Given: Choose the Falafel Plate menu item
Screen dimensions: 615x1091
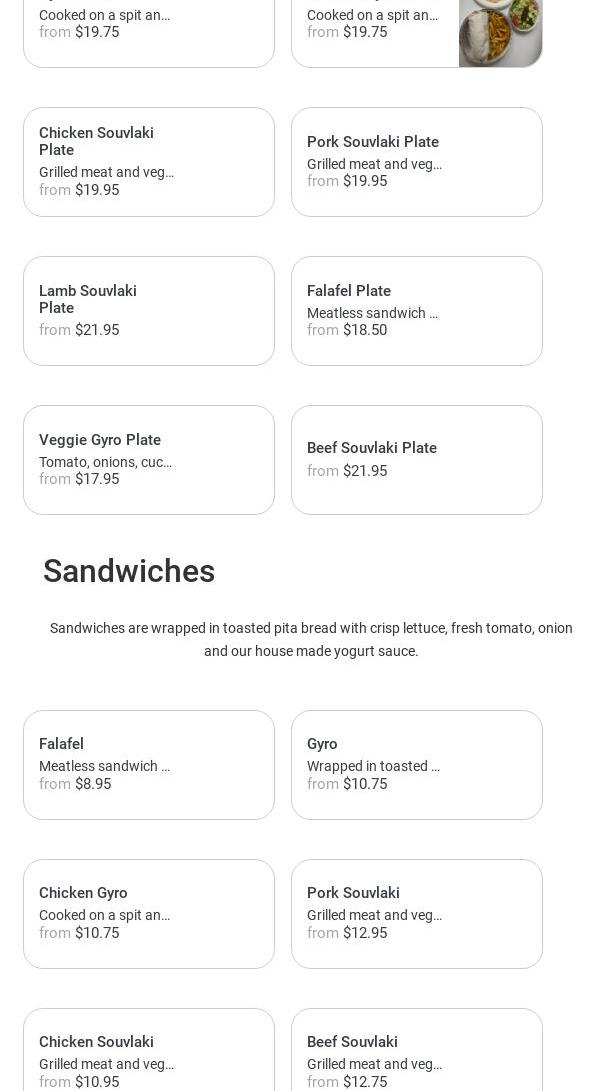Looking at the screenshot, I should pos(416,311).
